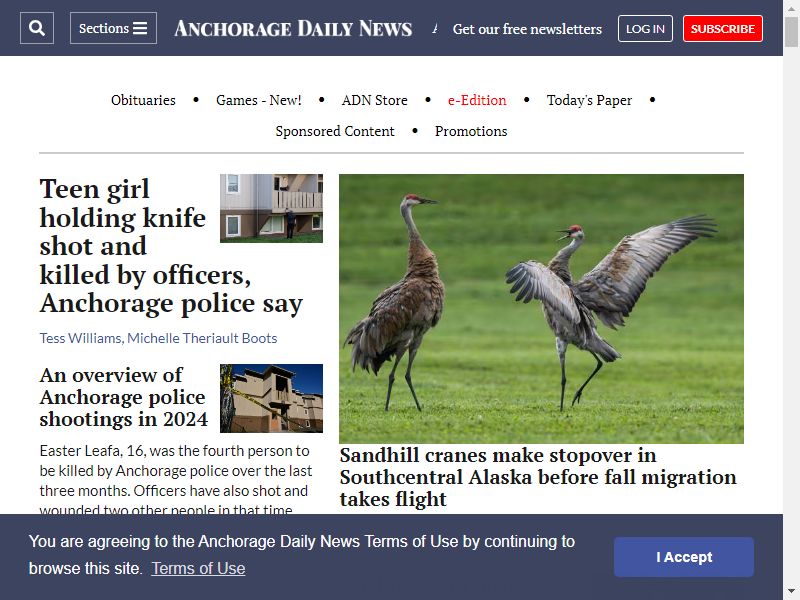Click Get our free newsletters link
The image size is (800, 600).
[x=527, y=29]
